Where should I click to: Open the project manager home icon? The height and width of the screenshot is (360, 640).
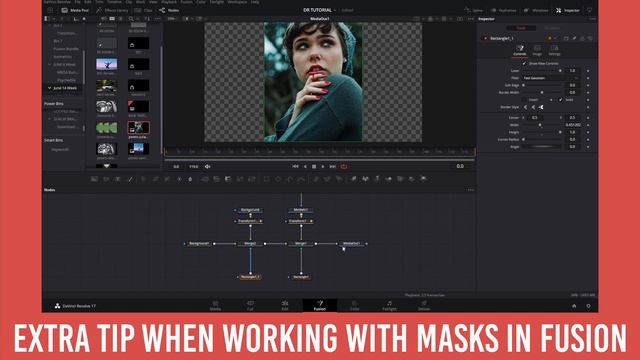click(x=574, y=306)
